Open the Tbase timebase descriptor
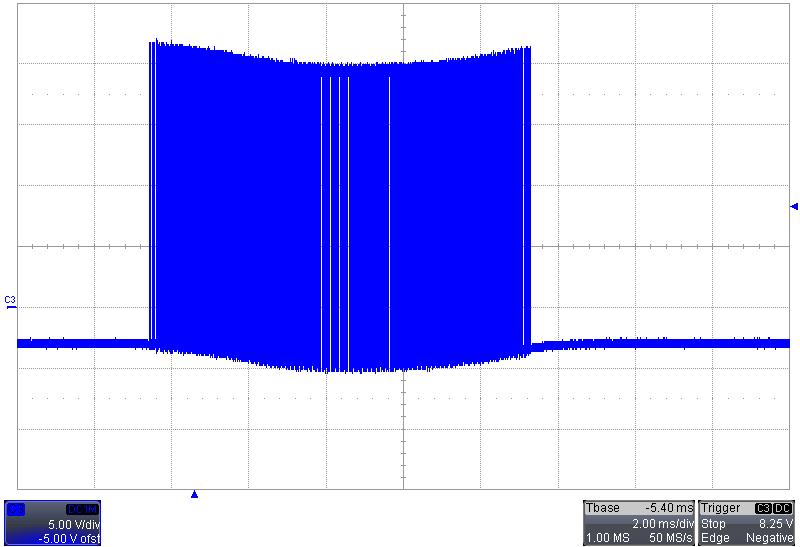The width and height of the screenshot is (800, 547). coord(639,523)
